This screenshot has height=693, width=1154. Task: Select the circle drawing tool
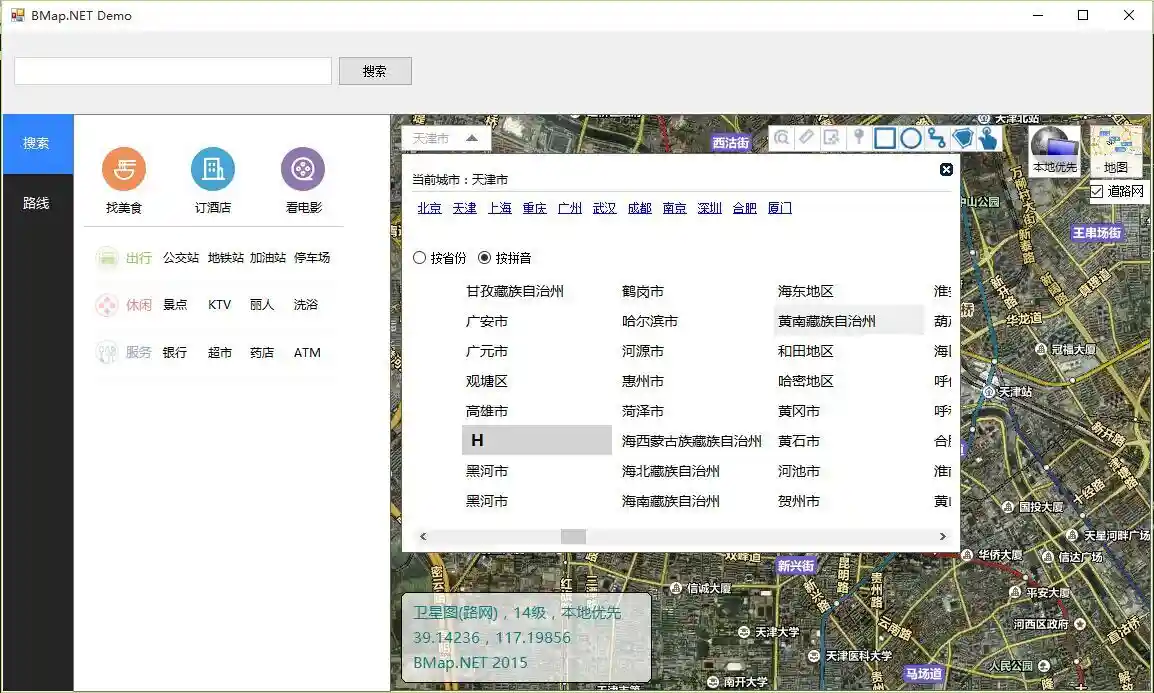pos(911,139)
